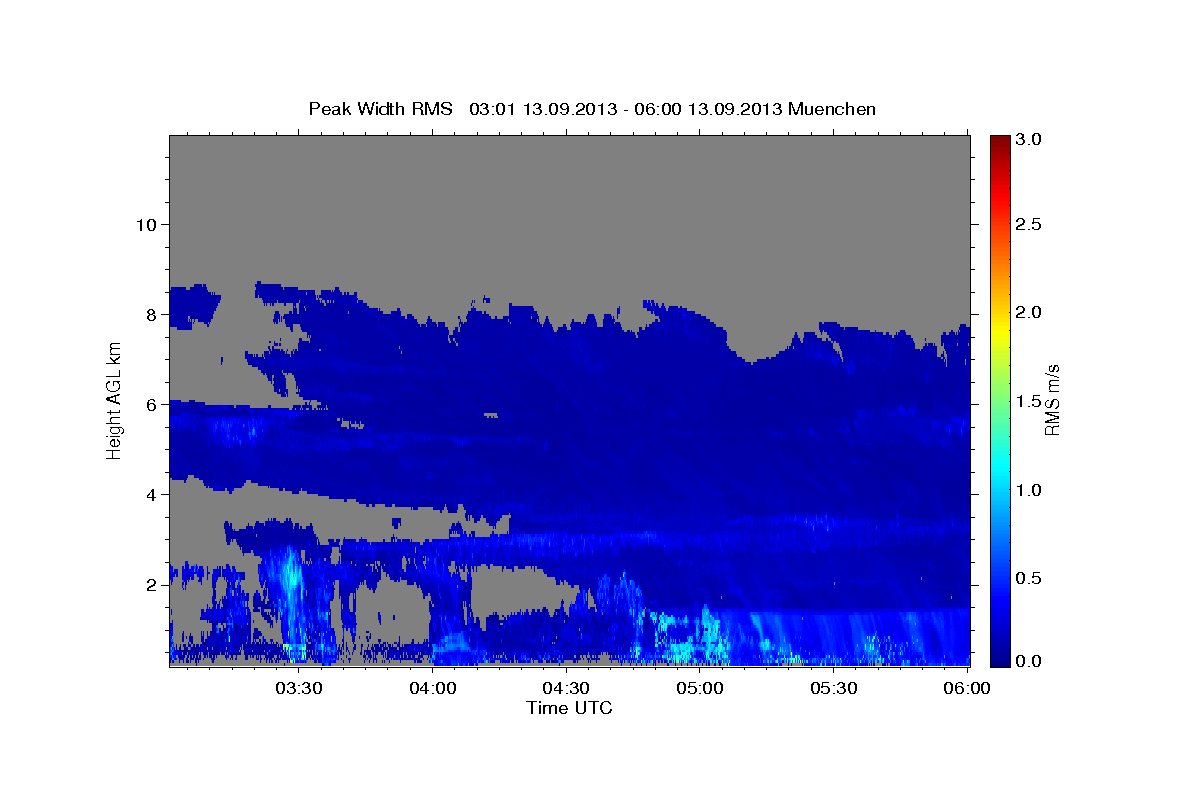1200x800 pixels.
Task: Click the 05:30 time tick label
Action: pos(833,689)
